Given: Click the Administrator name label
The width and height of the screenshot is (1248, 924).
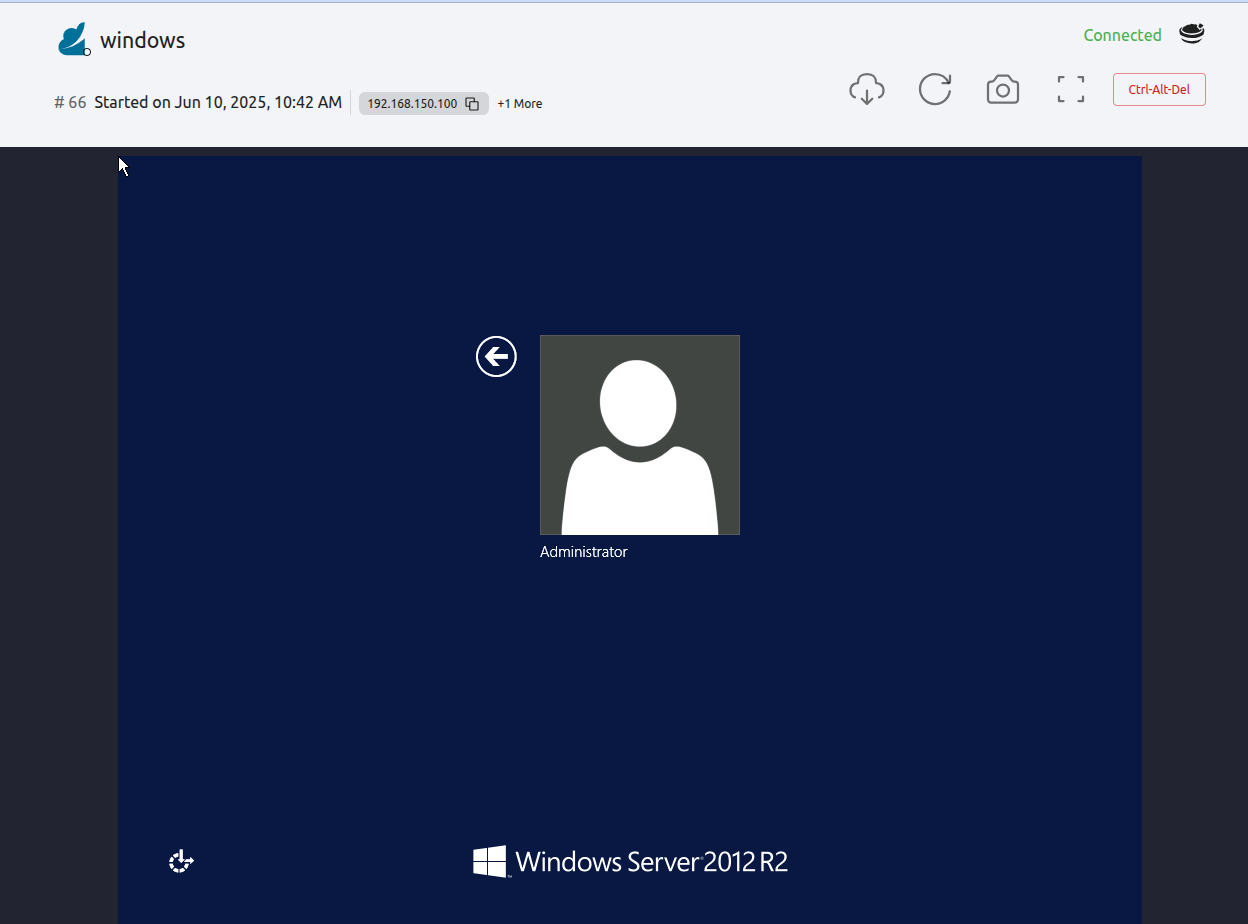Looking at the screenshot, I should (584, 551).
